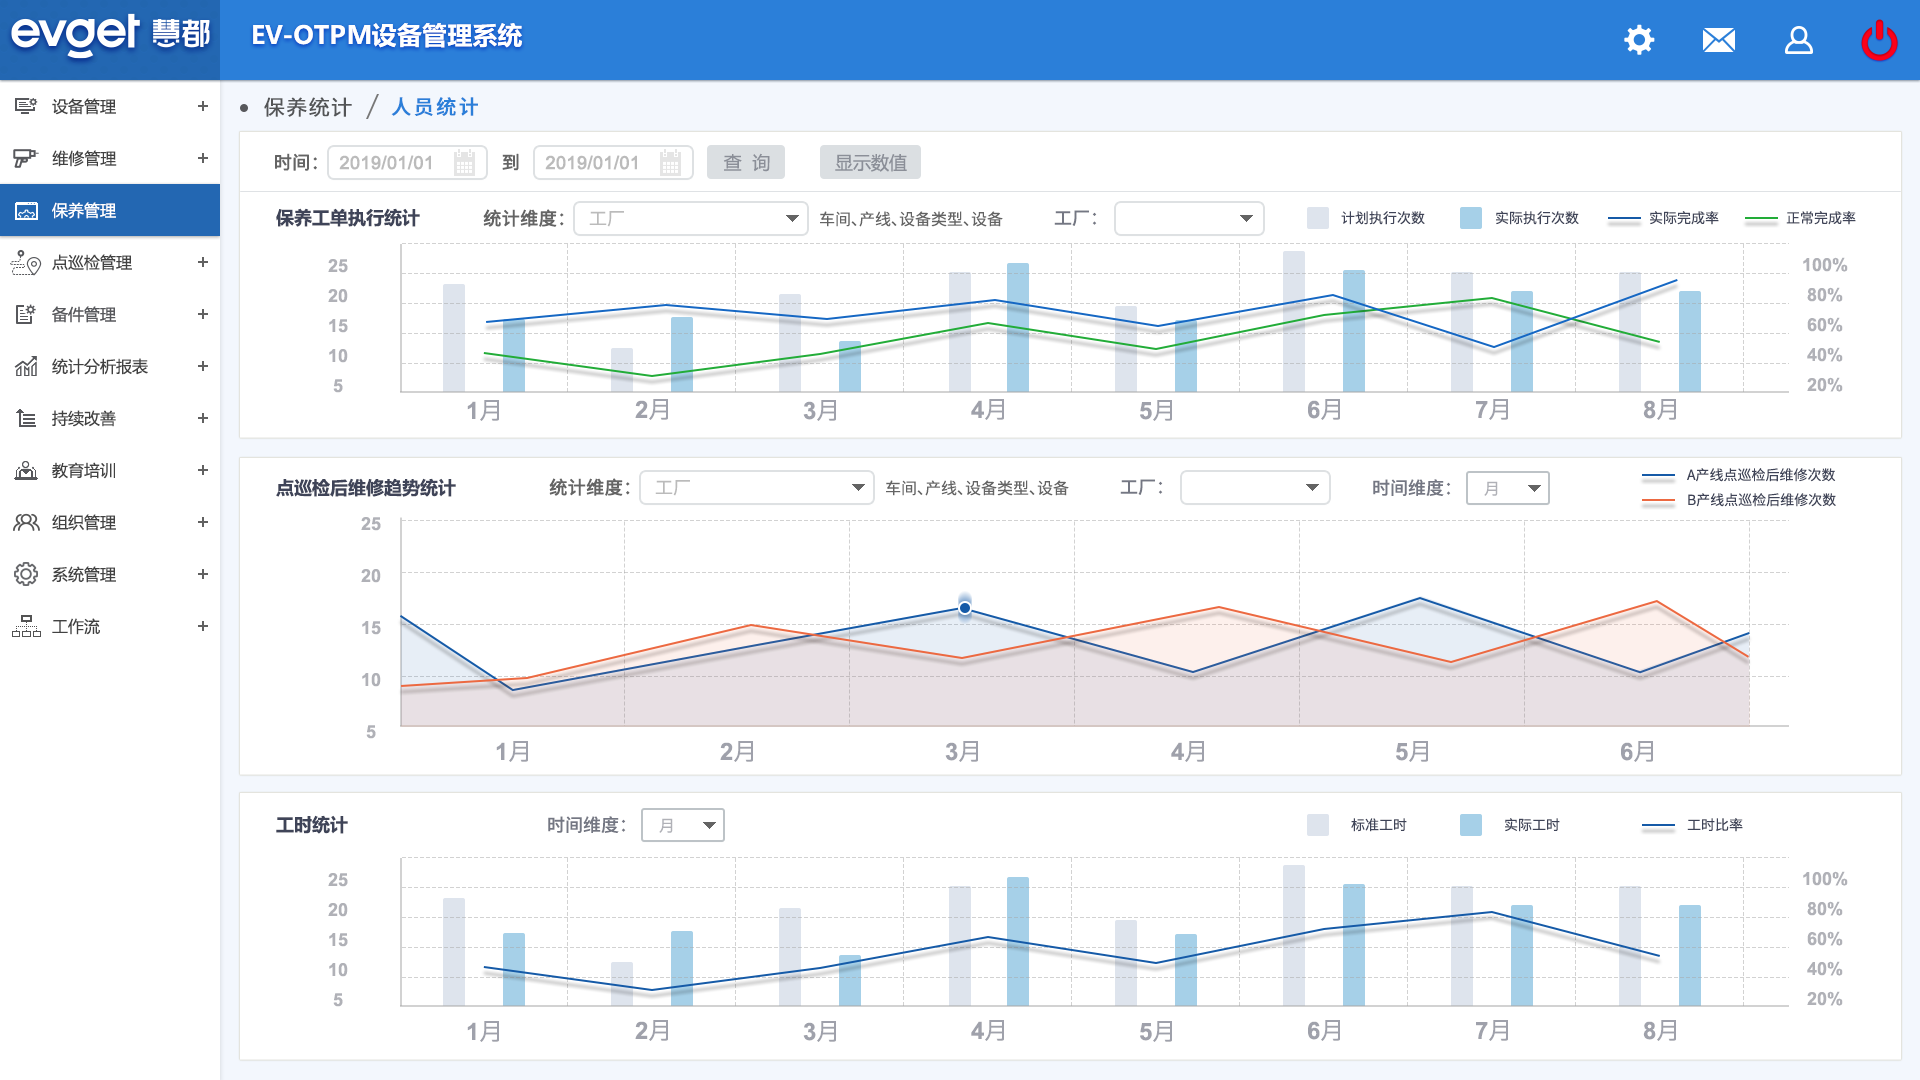Open 统计维度 dropdown in 保养工单执行统计
Viewport: 1920px width, 1080px height.
tap(690, 218)
